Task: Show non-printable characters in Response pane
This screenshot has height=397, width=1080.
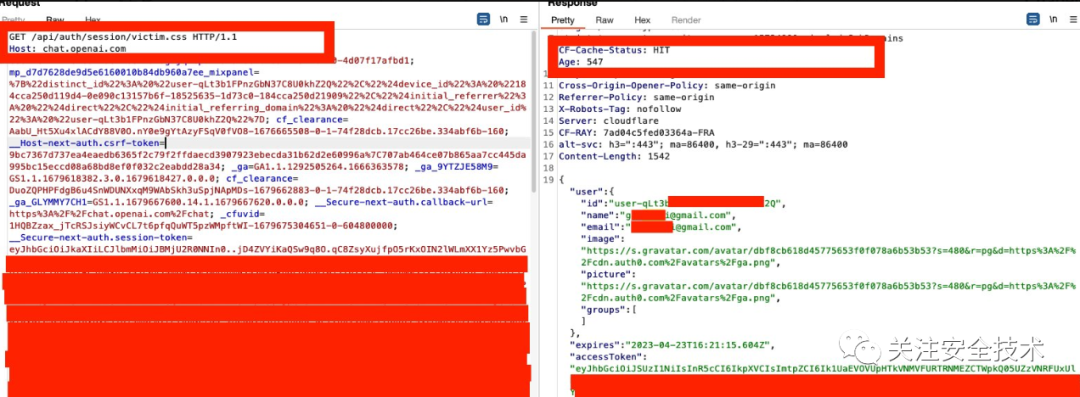Action: point(1053,20)
